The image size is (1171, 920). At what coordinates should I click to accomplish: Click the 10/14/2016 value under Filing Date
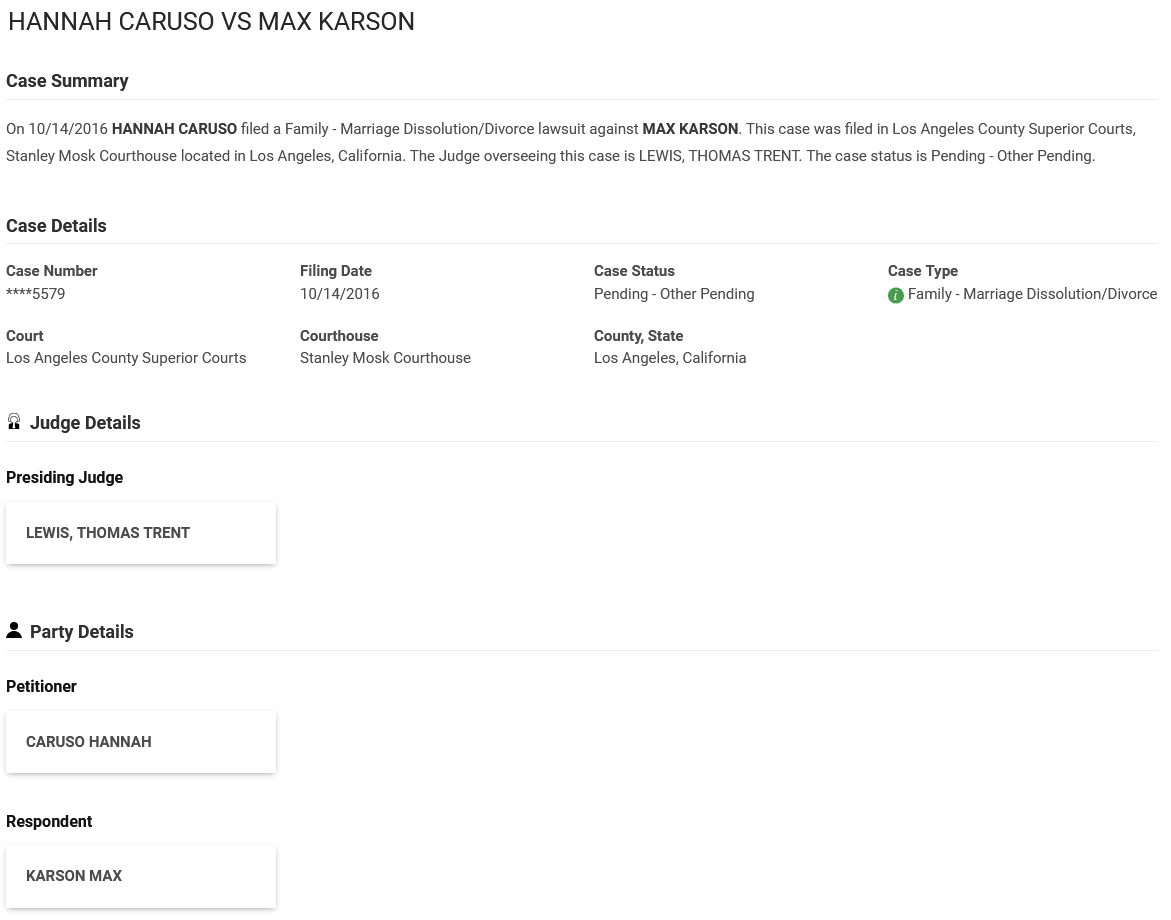coord(340,294)
